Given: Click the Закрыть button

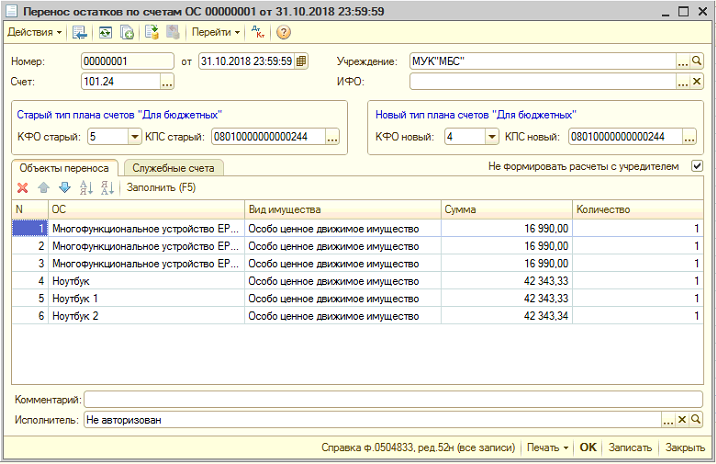Looking at the screenshot, I should [685, 448].
